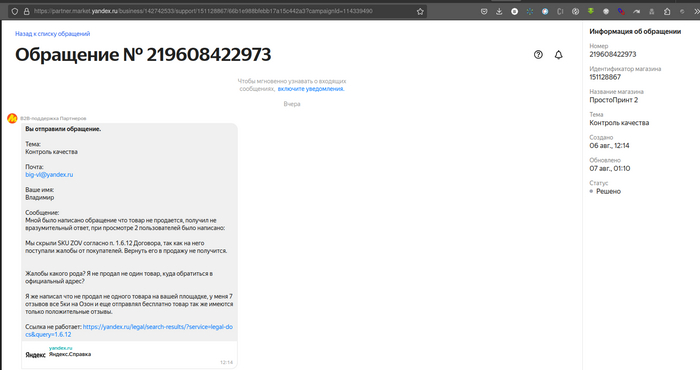The image size is (700, 370).
Task: Click sender name "B2B-поддержка Партнеров"
Action: [x=53, y=118]
